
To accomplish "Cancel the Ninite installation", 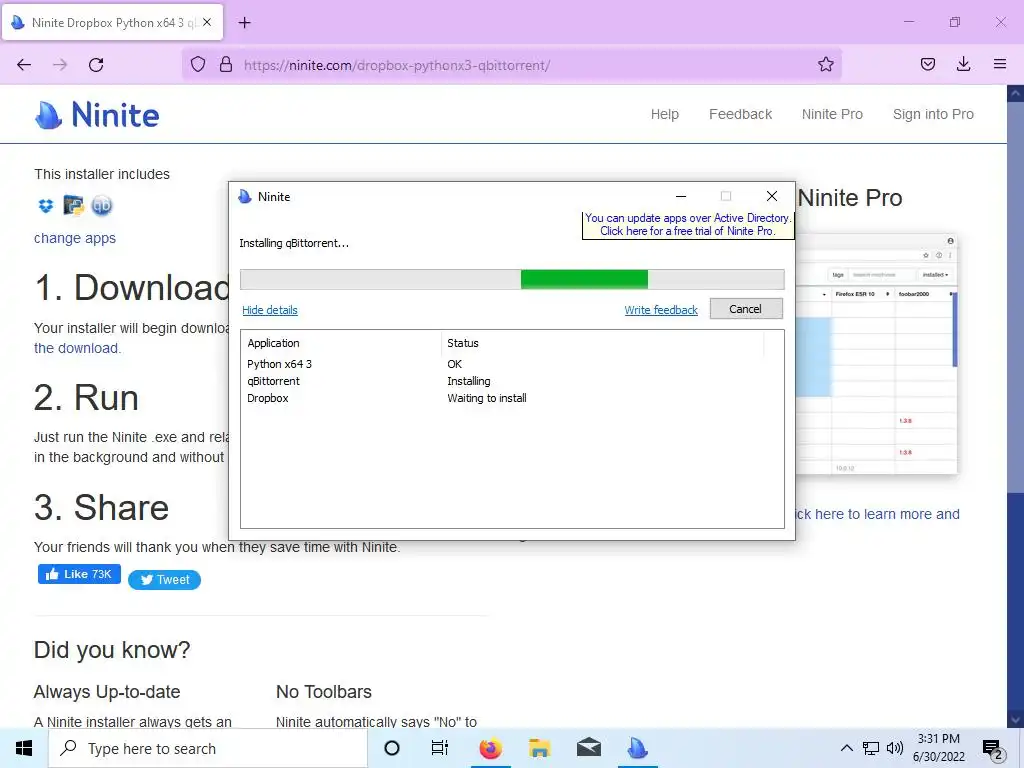I will click(746, 309).
